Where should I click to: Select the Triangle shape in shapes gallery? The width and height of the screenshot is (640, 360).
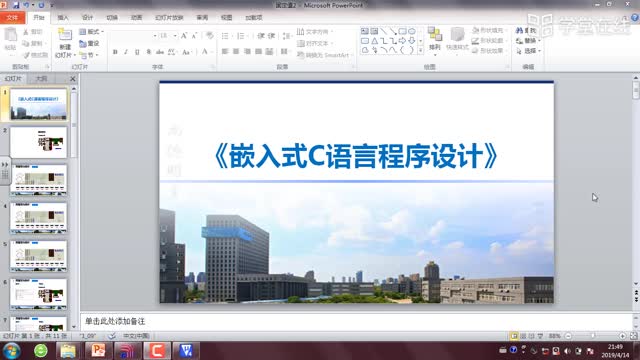point(374,41)
